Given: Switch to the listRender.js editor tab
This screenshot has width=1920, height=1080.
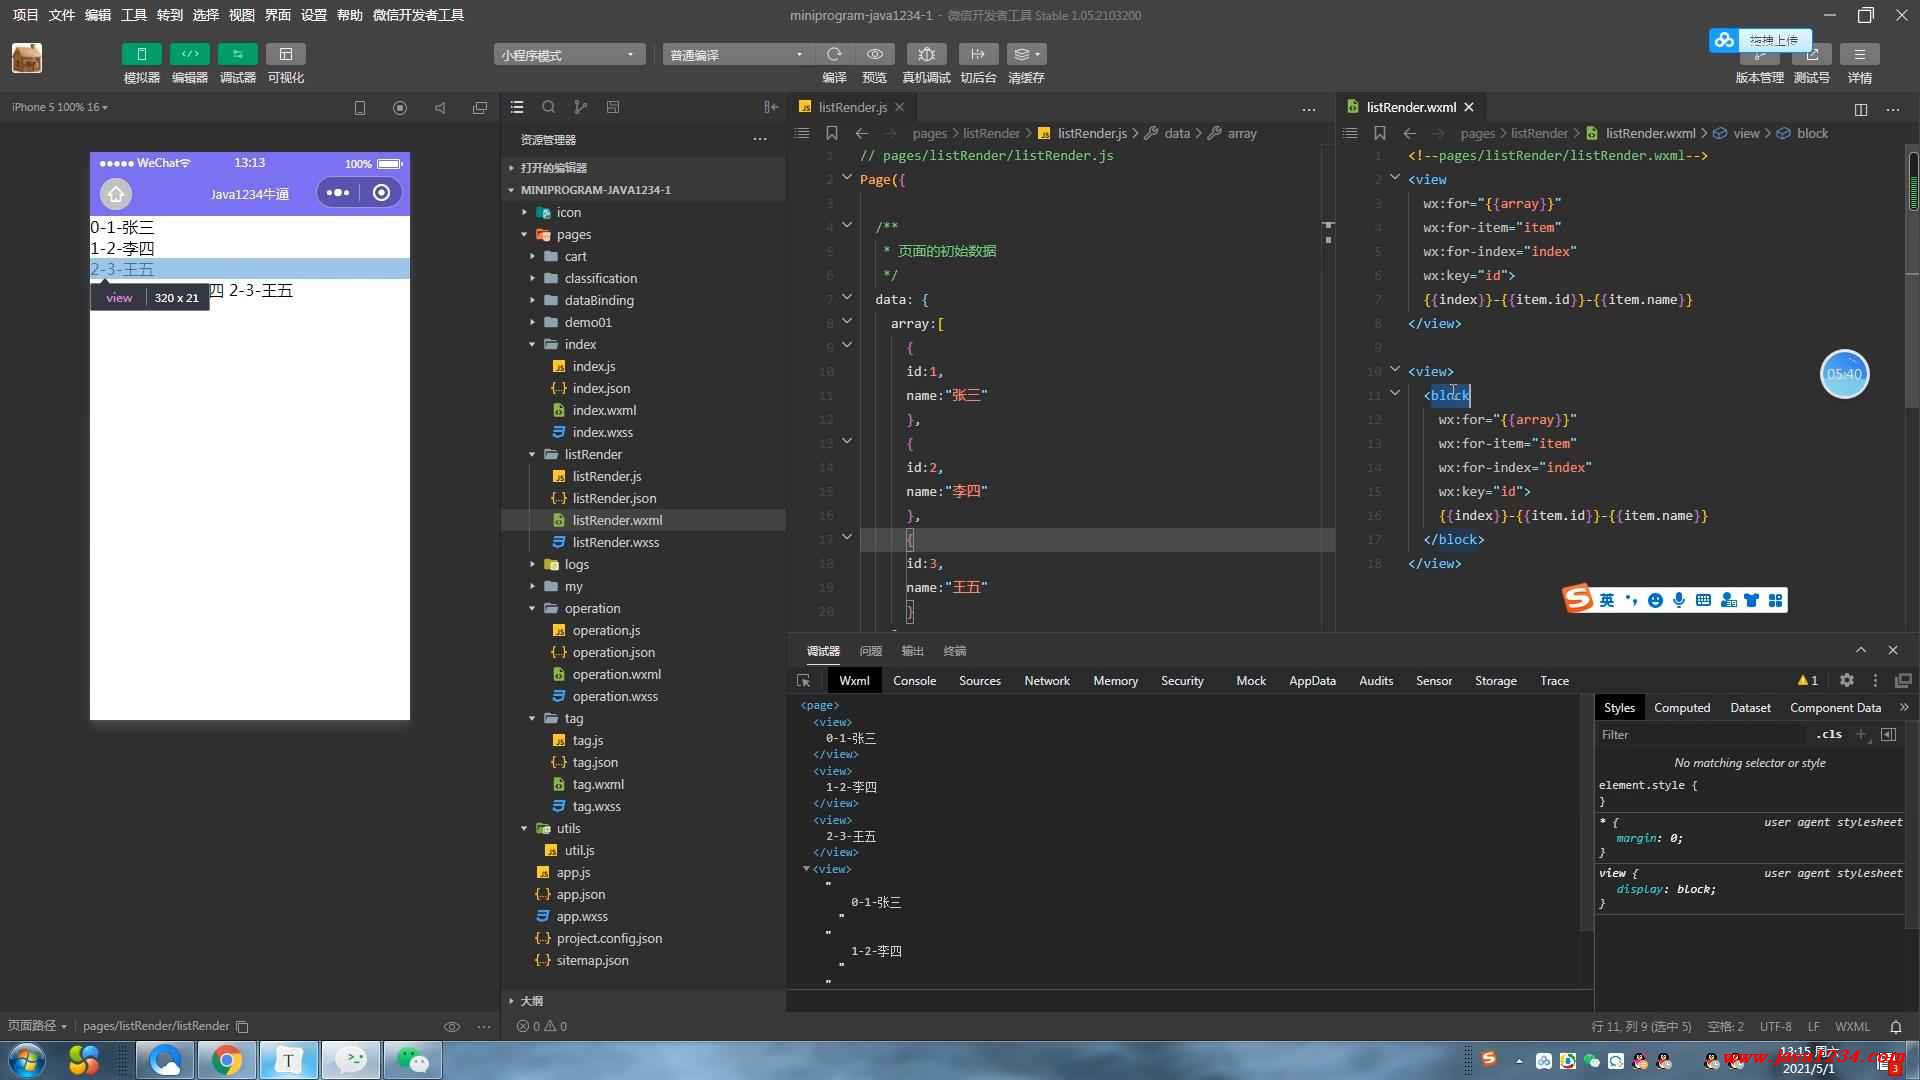Looking at the screenshot, I should point(851,107).
